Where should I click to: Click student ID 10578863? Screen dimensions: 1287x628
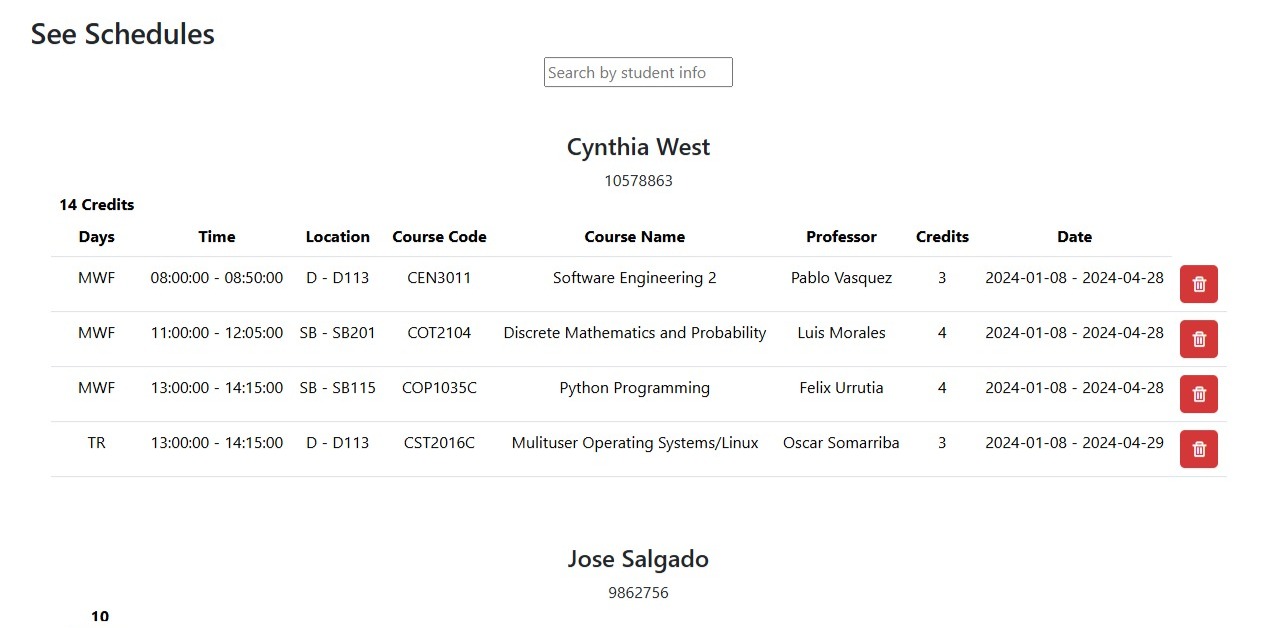pos(638,181)
